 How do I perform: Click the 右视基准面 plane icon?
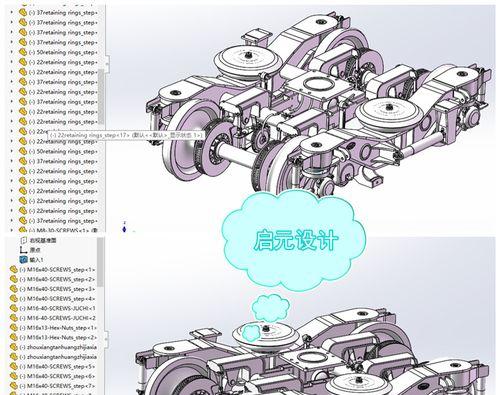[23, 240]
